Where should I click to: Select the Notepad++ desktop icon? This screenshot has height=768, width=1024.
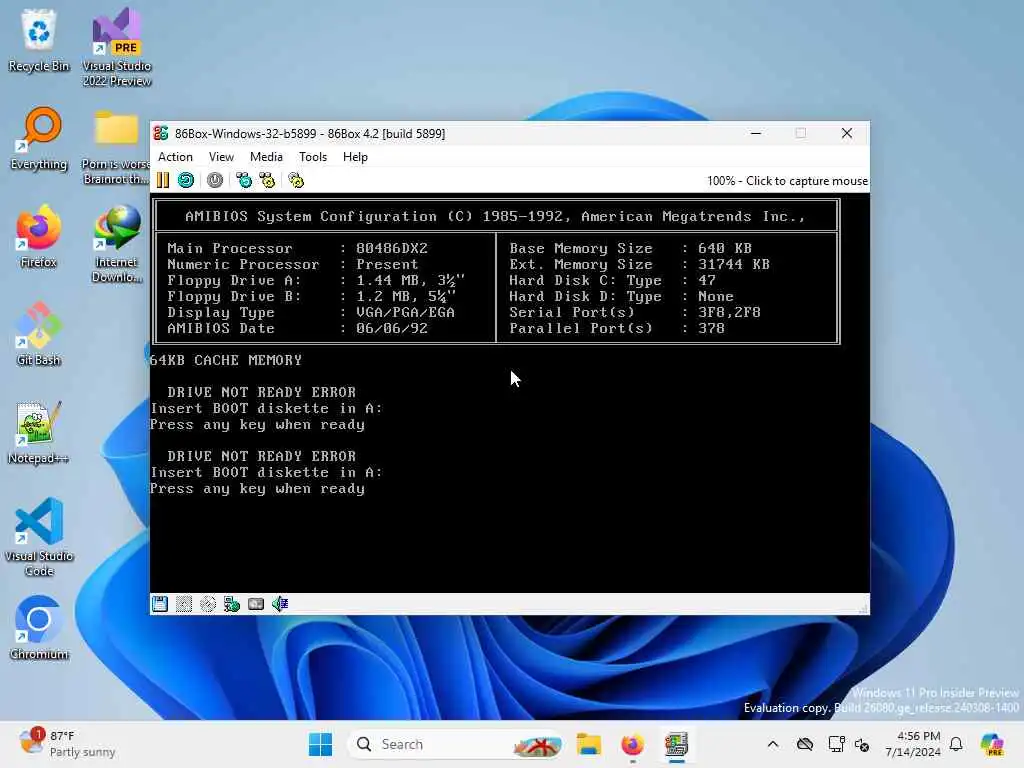coord(39,432)
